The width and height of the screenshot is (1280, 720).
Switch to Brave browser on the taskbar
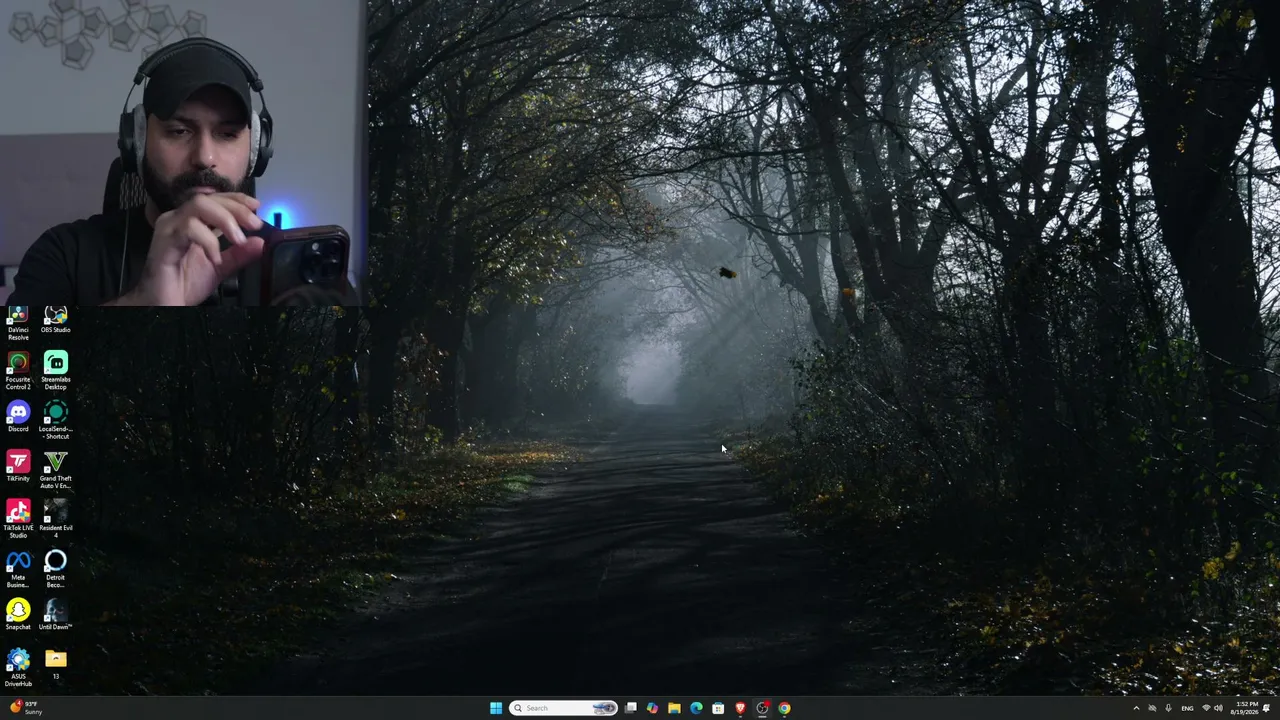pyautogui.click(x=740, y=708)
